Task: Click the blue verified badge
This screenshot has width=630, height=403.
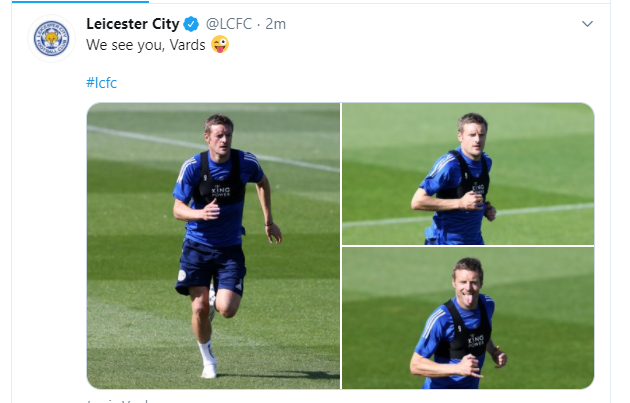Action: click(x=191, y=24)
